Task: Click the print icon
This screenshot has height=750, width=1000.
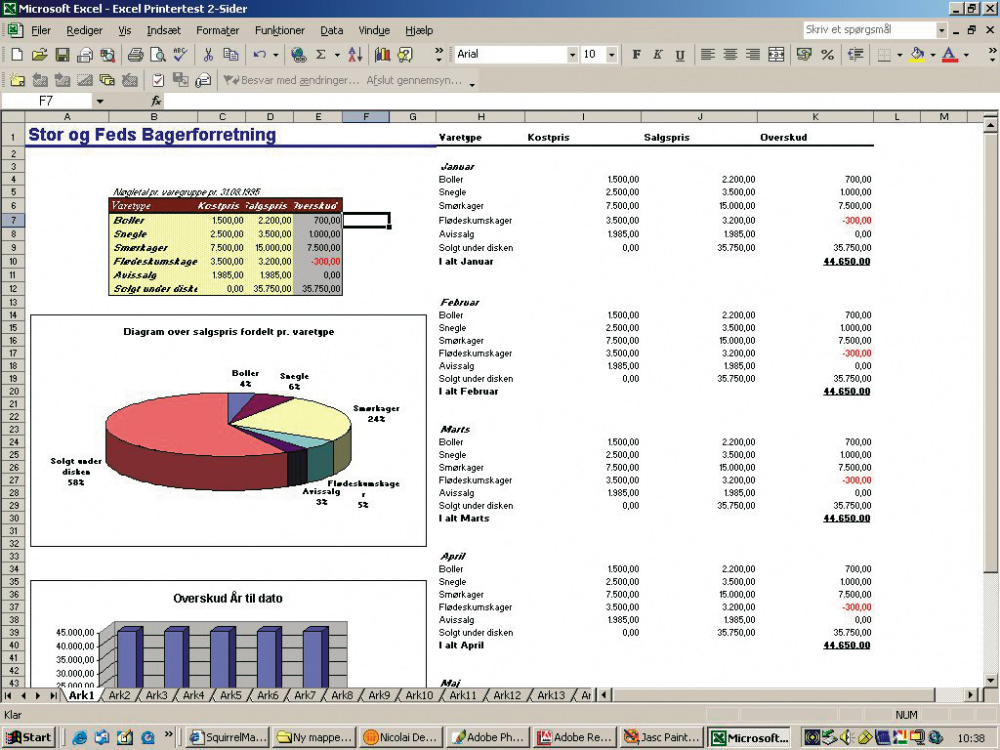Action: [135, 55]
